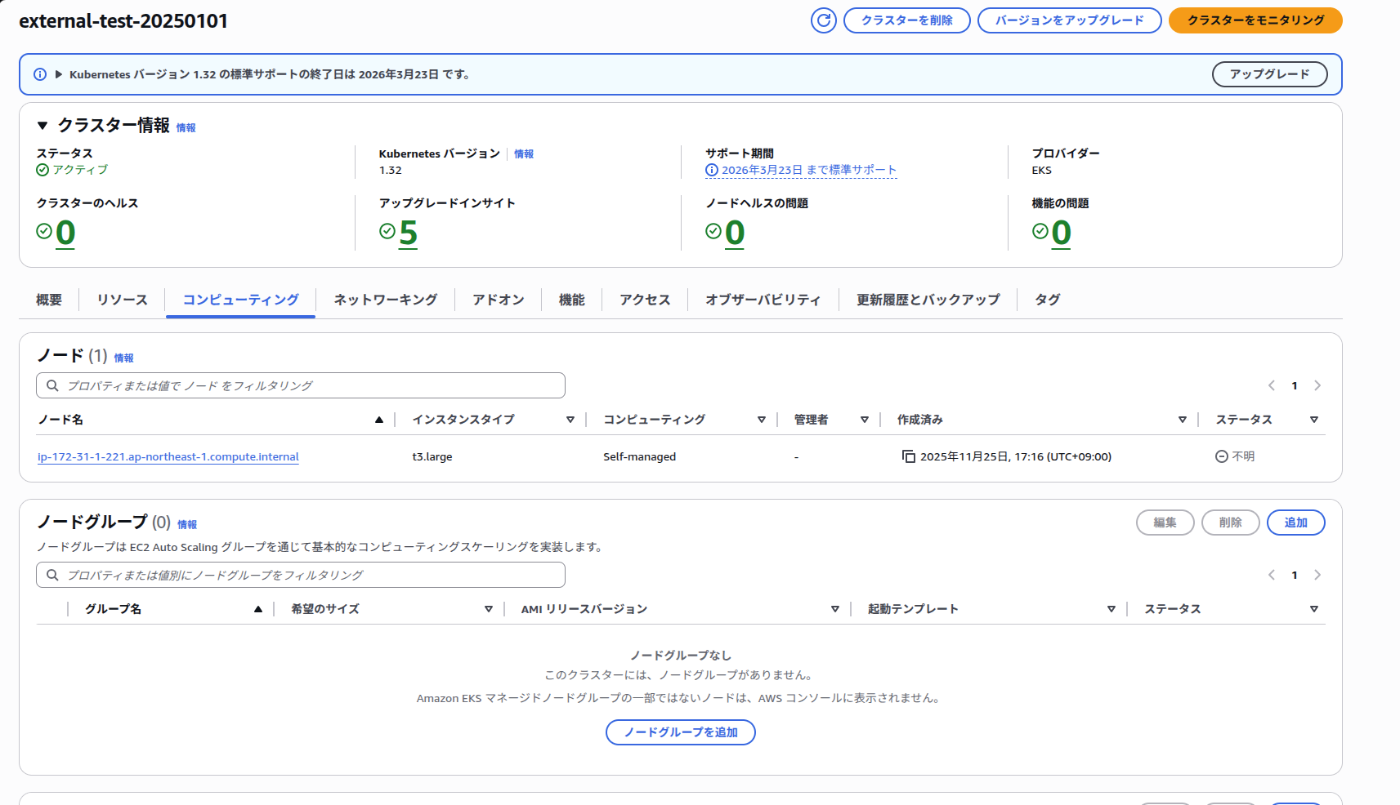Click the node group filter input field
The image size is (1400, 805).
(x=300, y=574)
